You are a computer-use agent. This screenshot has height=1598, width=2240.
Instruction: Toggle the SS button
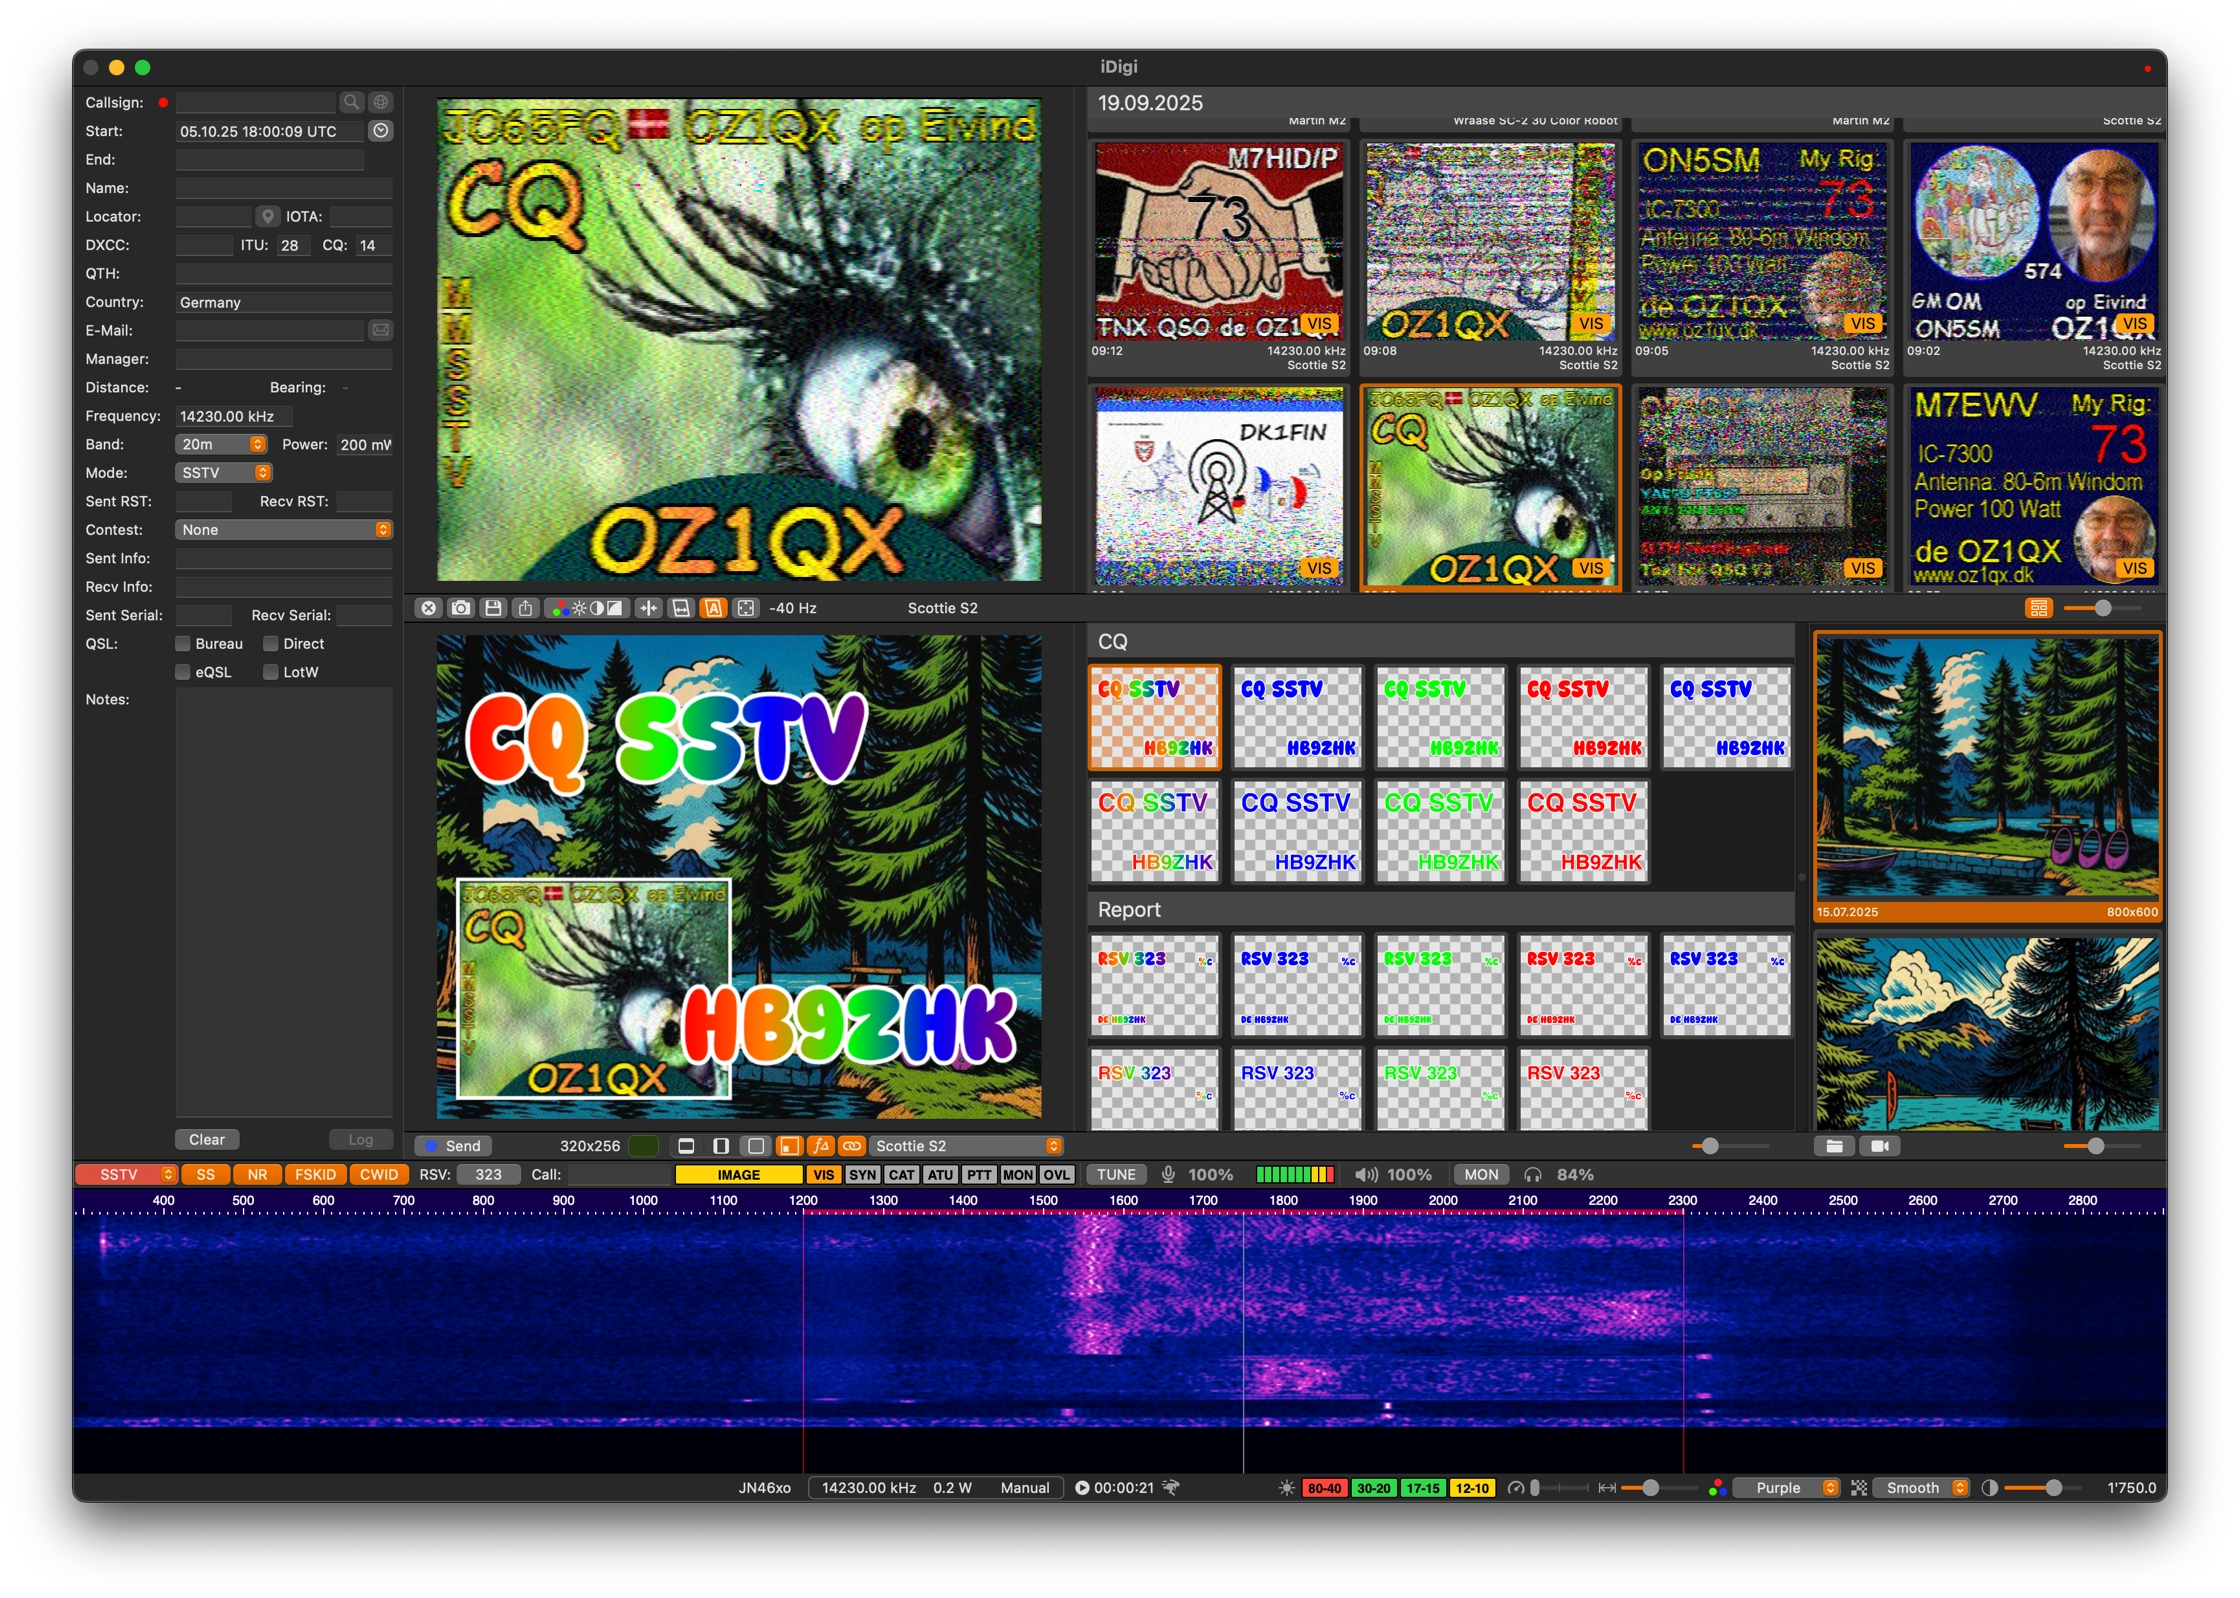click(205, 1175)
